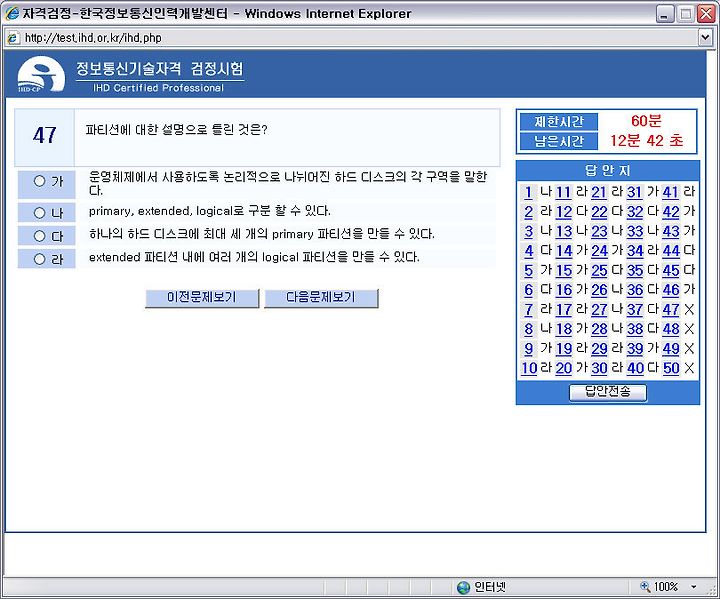Open question 27 from answer sheet
720x599 pixels.
pyautogui.click(x=599, y=309)
